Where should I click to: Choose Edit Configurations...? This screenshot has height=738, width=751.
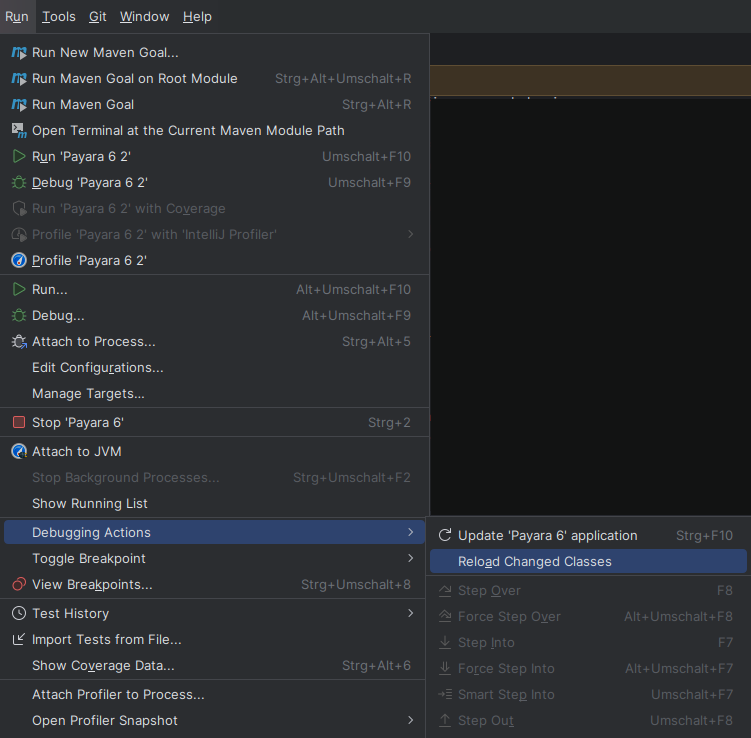click(x=97, y=367)
